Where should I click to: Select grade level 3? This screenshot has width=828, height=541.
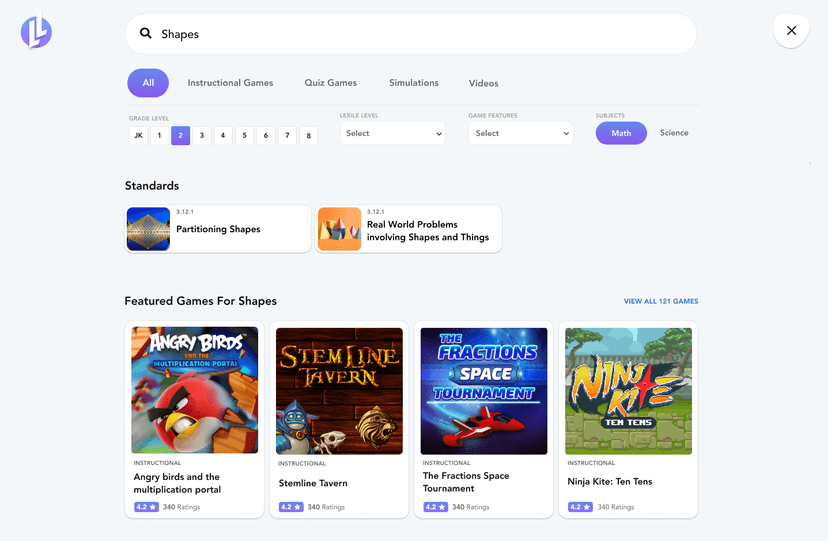[202, 135]
